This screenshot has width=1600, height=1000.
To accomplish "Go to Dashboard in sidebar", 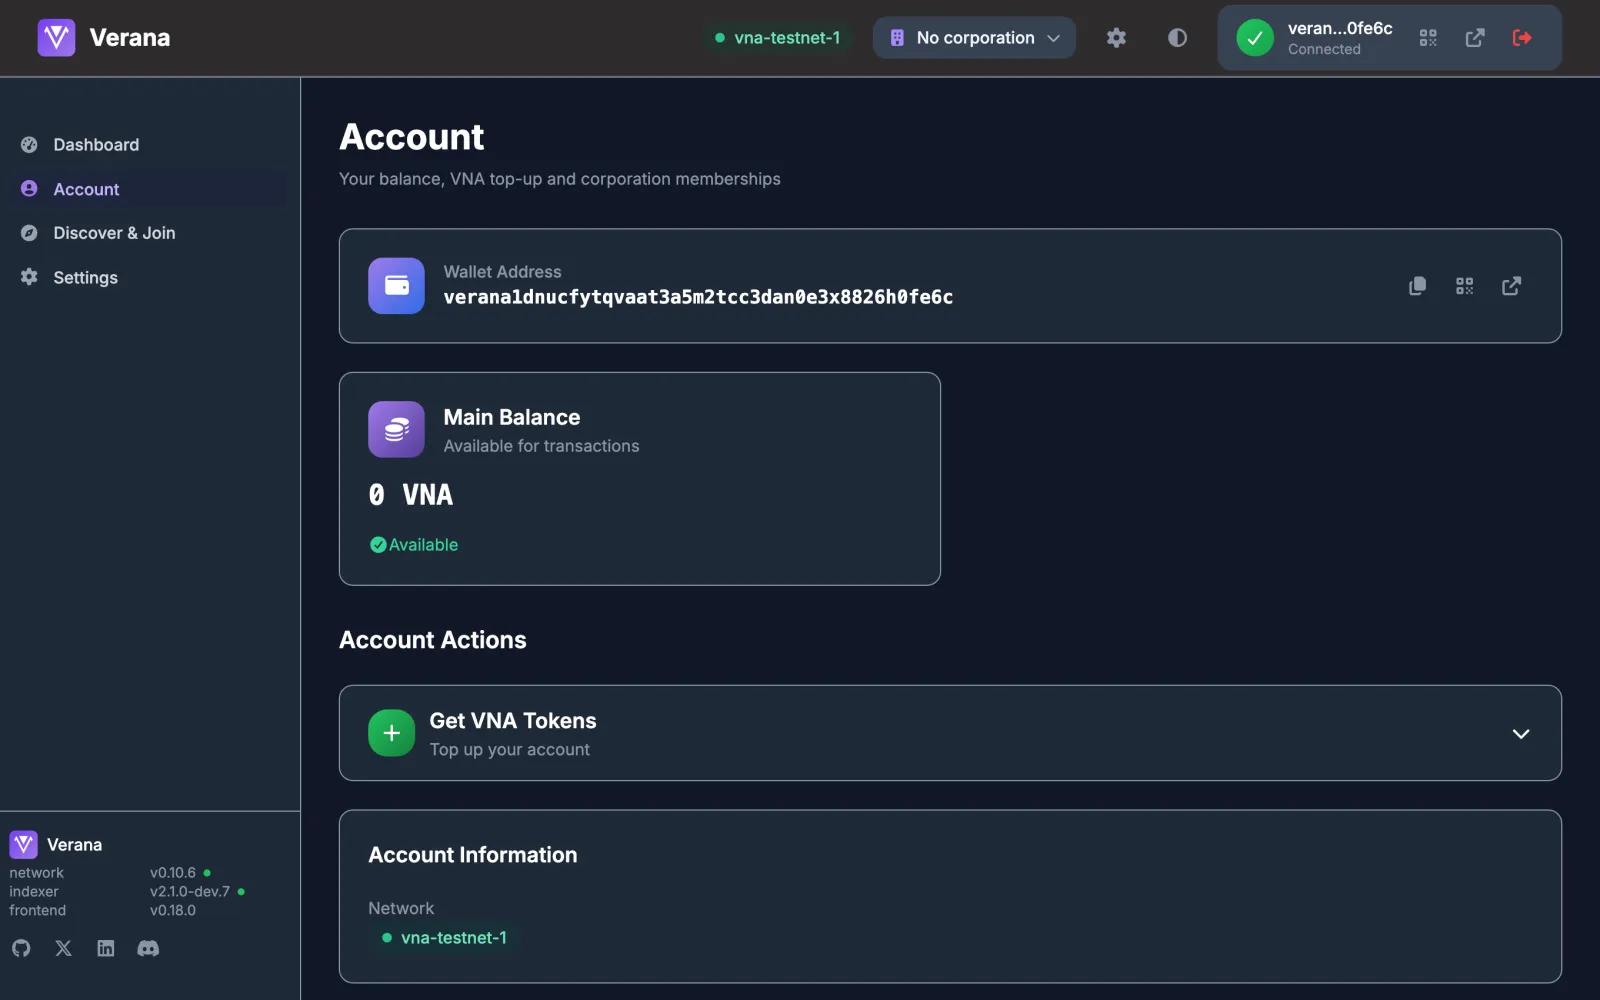I will point(96,145).
